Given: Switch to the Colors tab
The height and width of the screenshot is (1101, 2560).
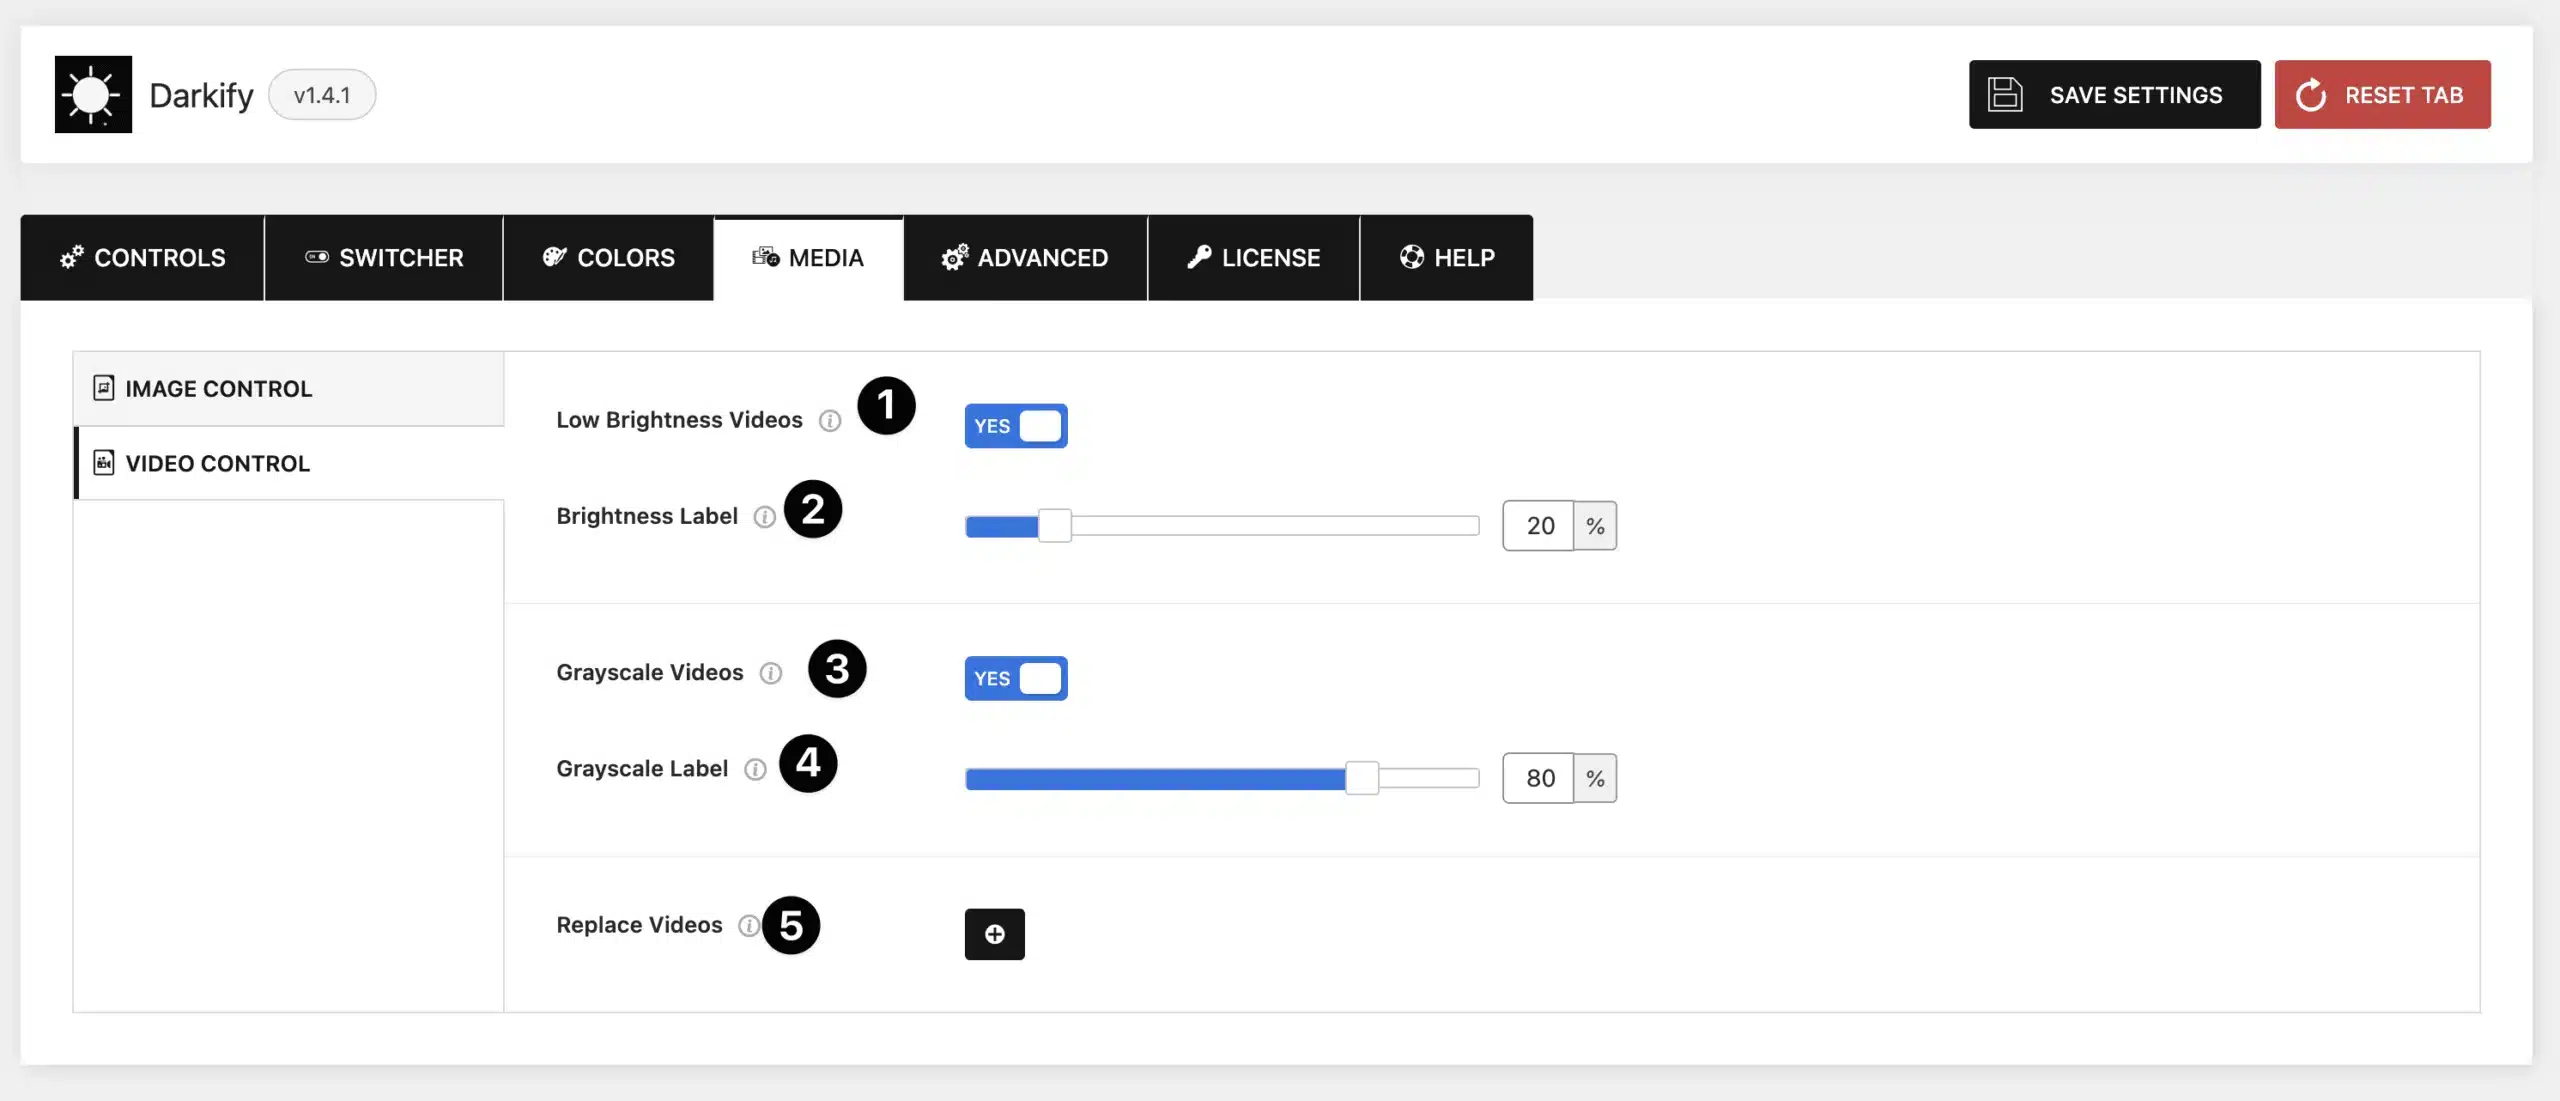Looking at the screenshot, I should point(608,258).
